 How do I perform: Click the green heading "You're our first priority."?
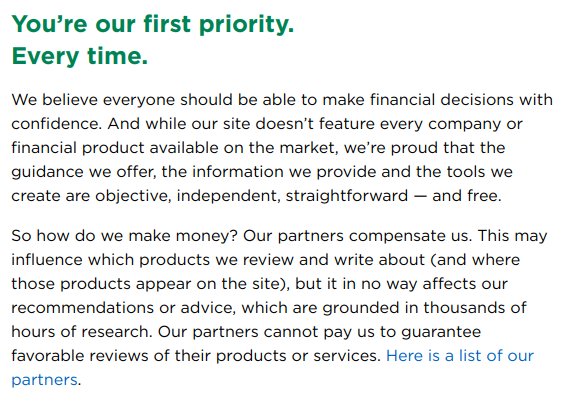(153, 24)
